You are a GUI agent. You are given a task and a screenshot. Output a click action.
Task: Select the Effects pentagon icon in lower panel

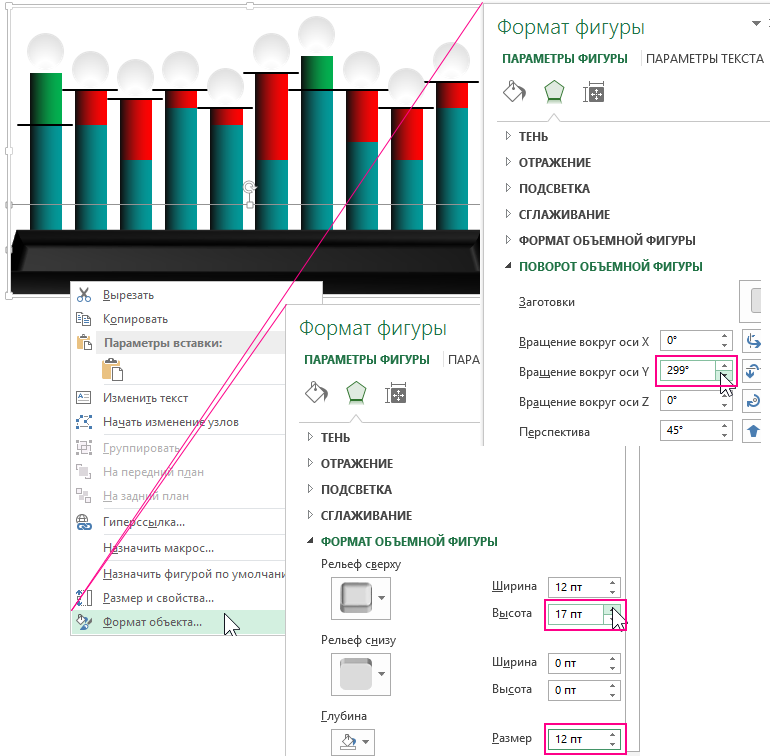tap(357, 393)
